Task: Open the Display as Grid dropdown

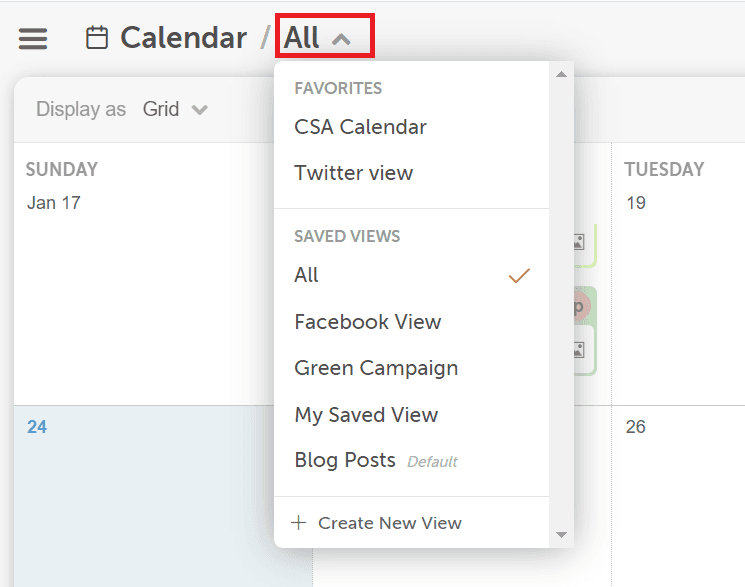Action: pos(176,109)
